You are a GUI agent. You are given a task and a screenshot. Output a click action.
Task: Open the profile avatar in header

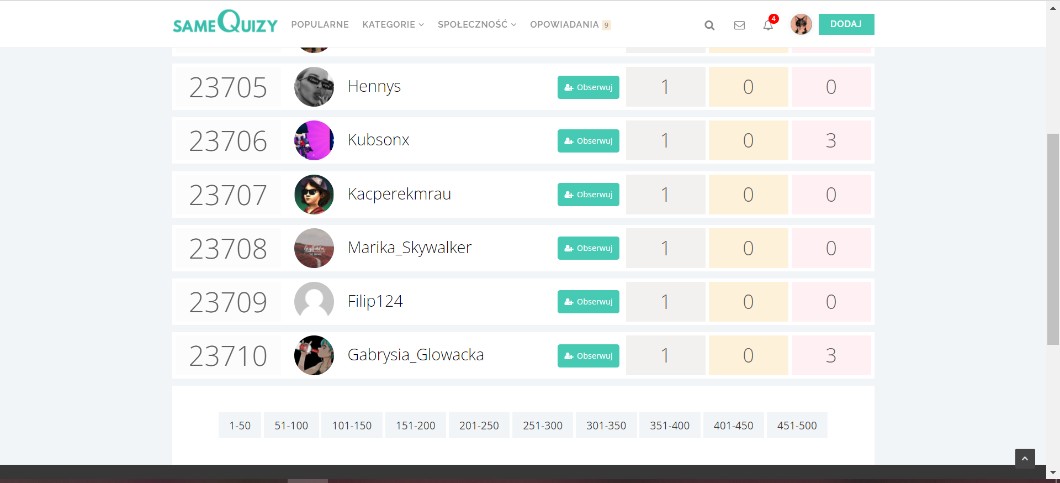800,24
